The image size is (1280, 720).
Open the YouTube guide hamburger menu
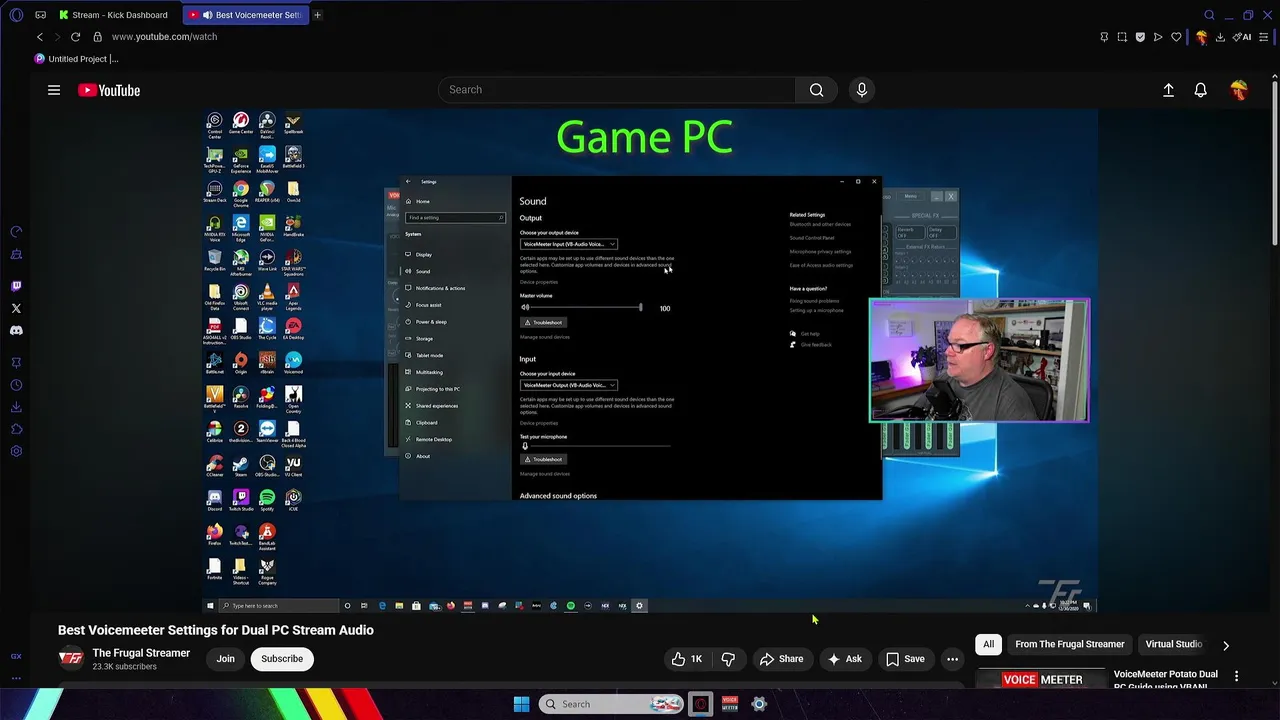click(x=54, y=90)
